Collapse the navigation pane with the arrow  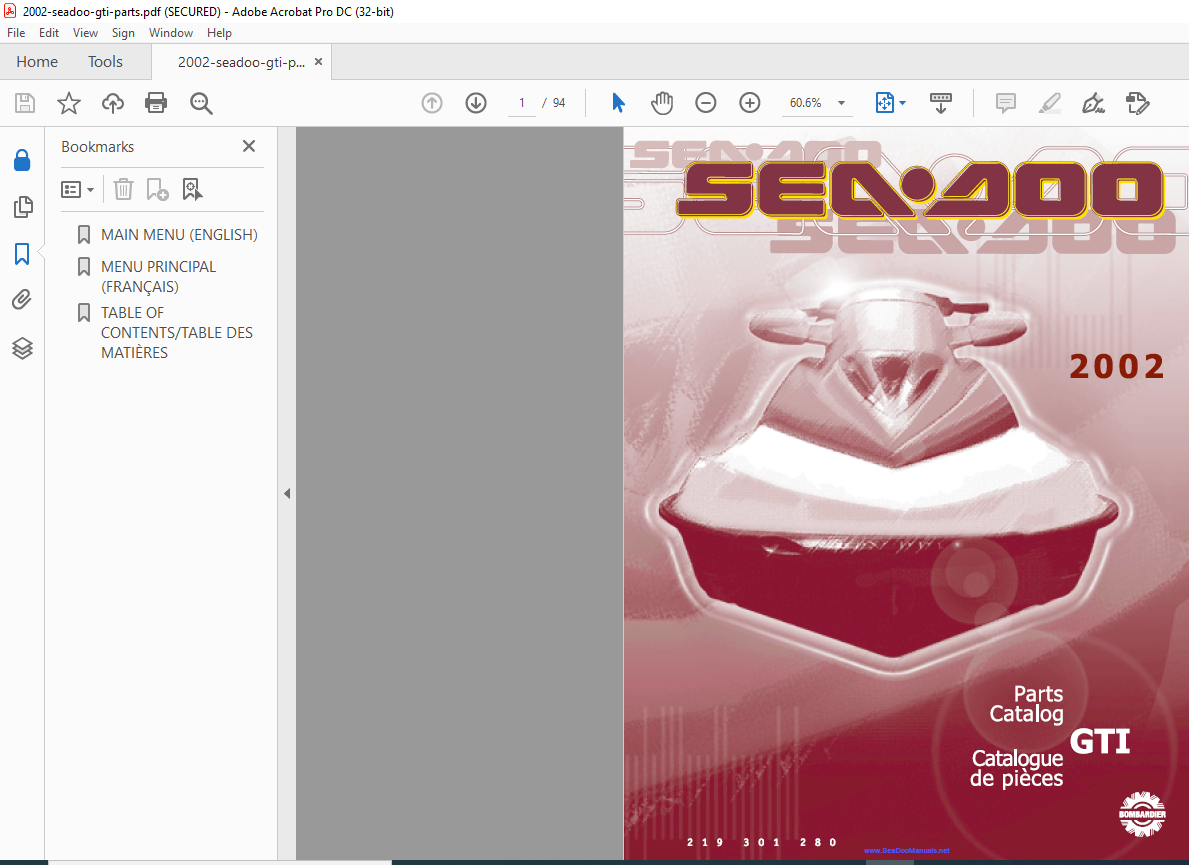(287, 494)
